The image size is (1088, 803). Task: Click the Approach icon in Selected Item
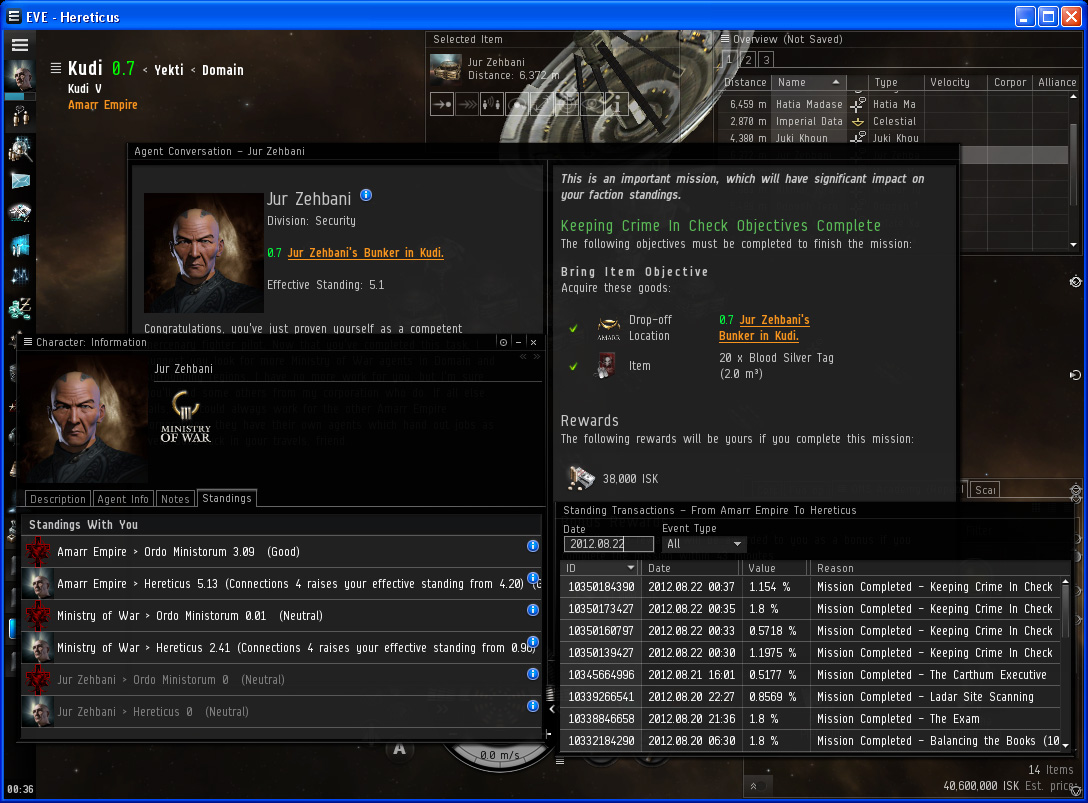(442, 105)
